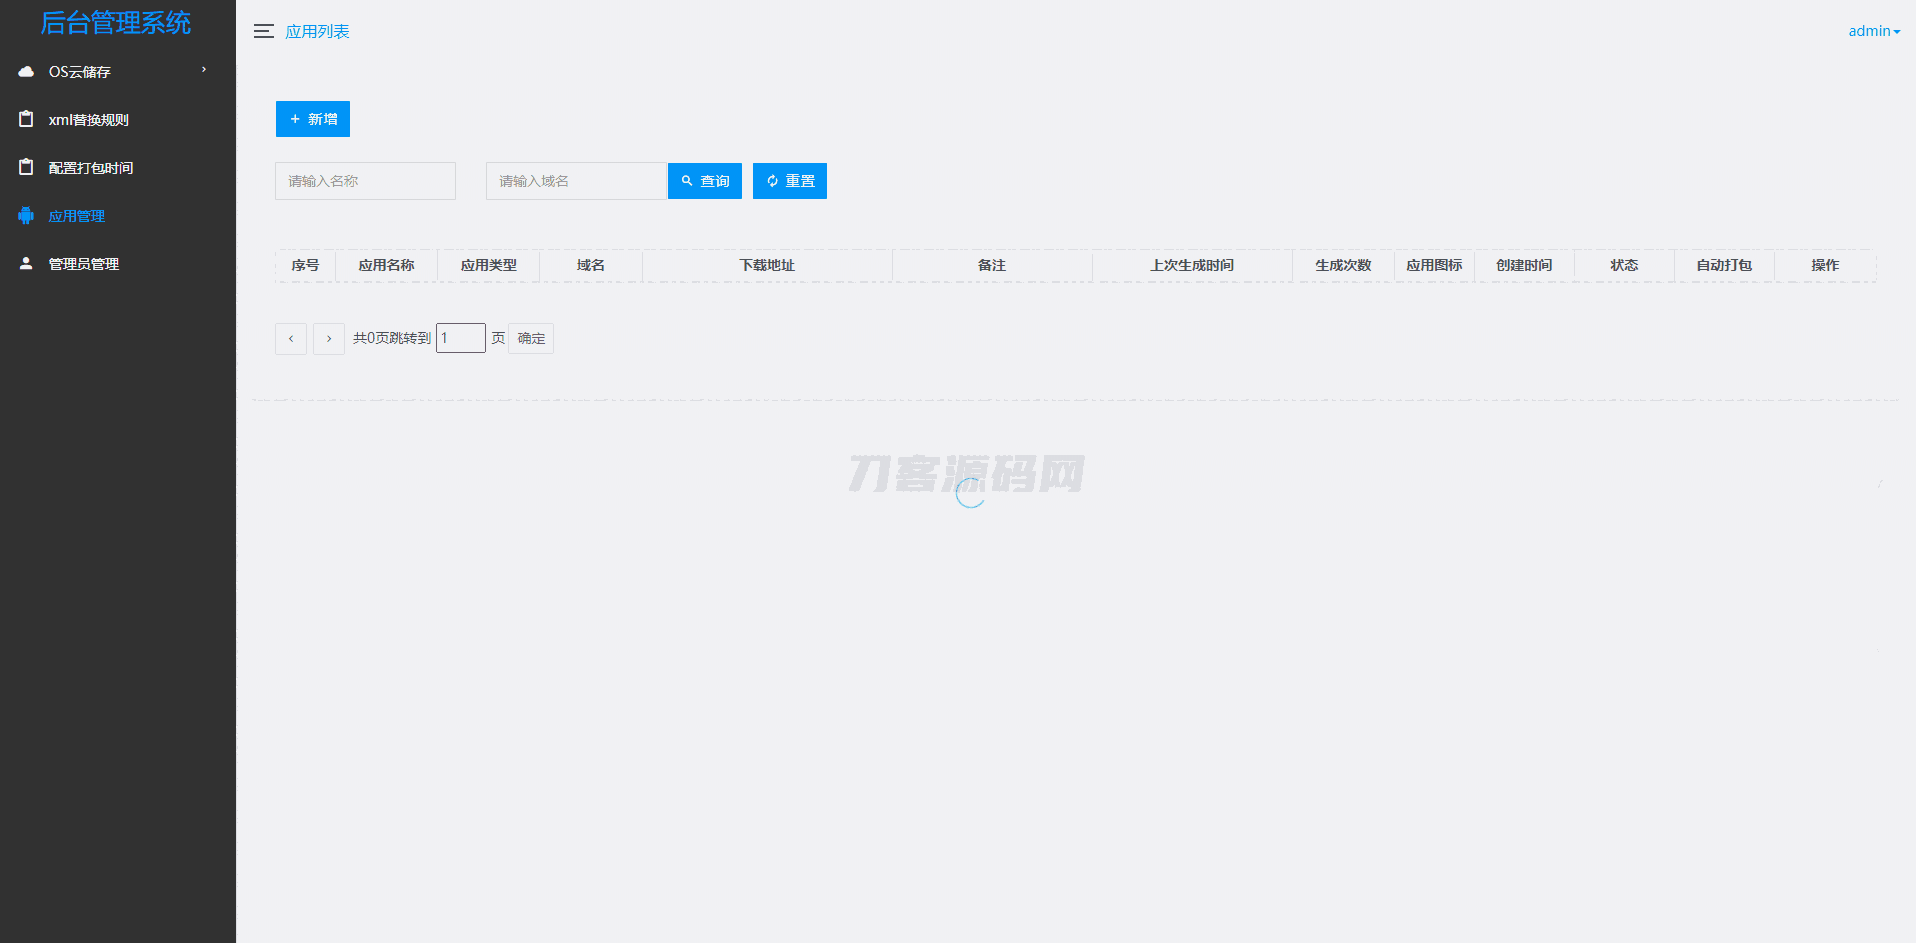The height and width of the screenshot is (943, 1916).
Task: Open the admin account dropdown
Action: tap(1873, 30)
